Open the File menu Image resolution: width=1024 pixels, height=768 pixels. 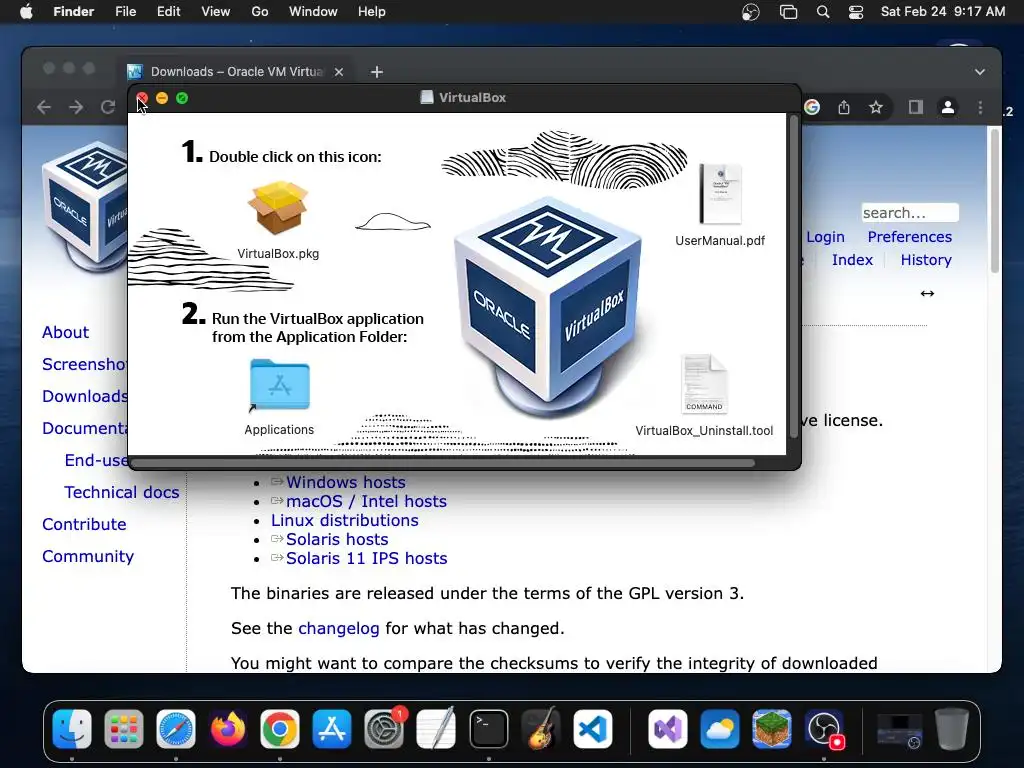[125, 12]
